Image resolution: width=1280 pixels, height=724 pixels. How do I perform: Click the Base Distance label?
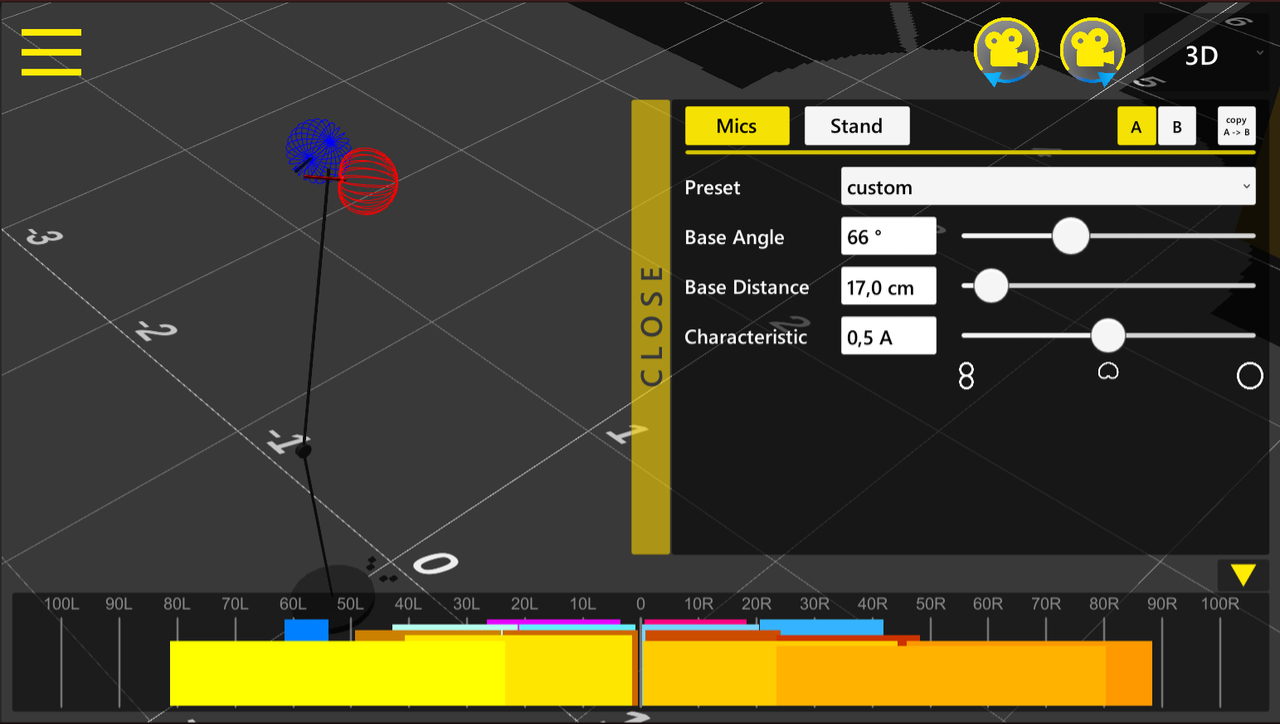[x=747, y=288]
